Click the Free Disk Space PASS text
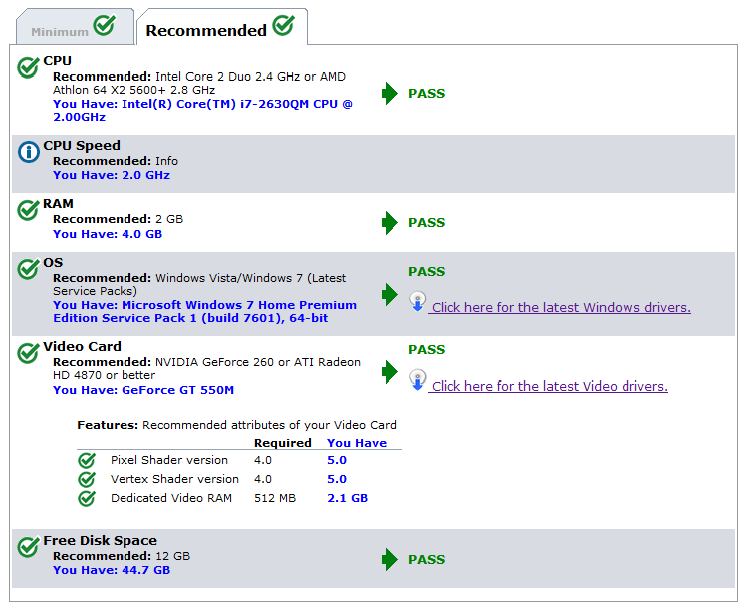 (x=426, y=559)
